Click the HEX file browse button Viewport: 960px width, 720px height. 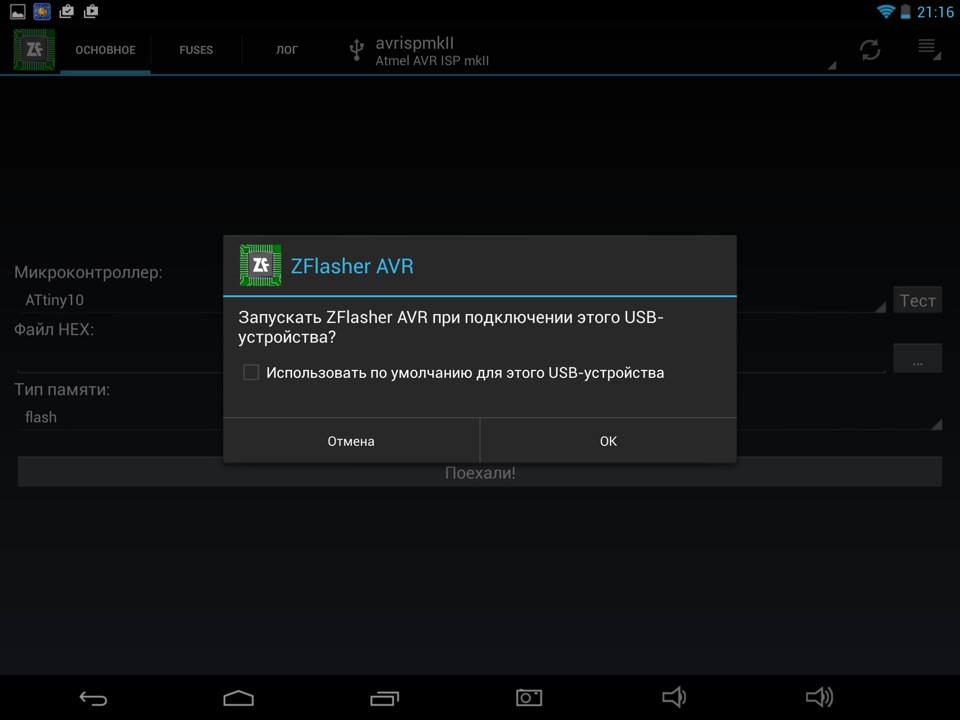coord(917,359)
